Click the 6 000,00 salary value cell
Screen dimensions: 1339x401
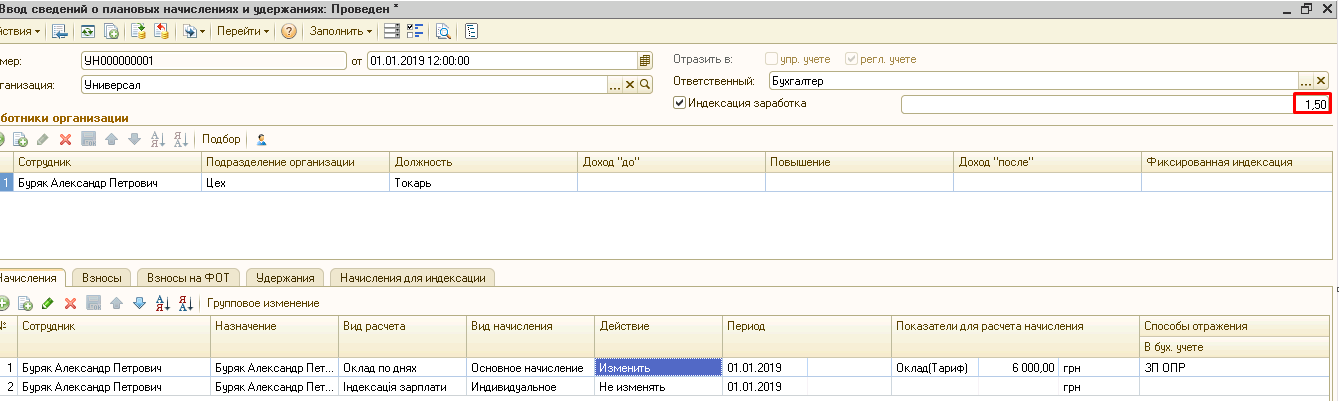click(x=1019, y=367)
